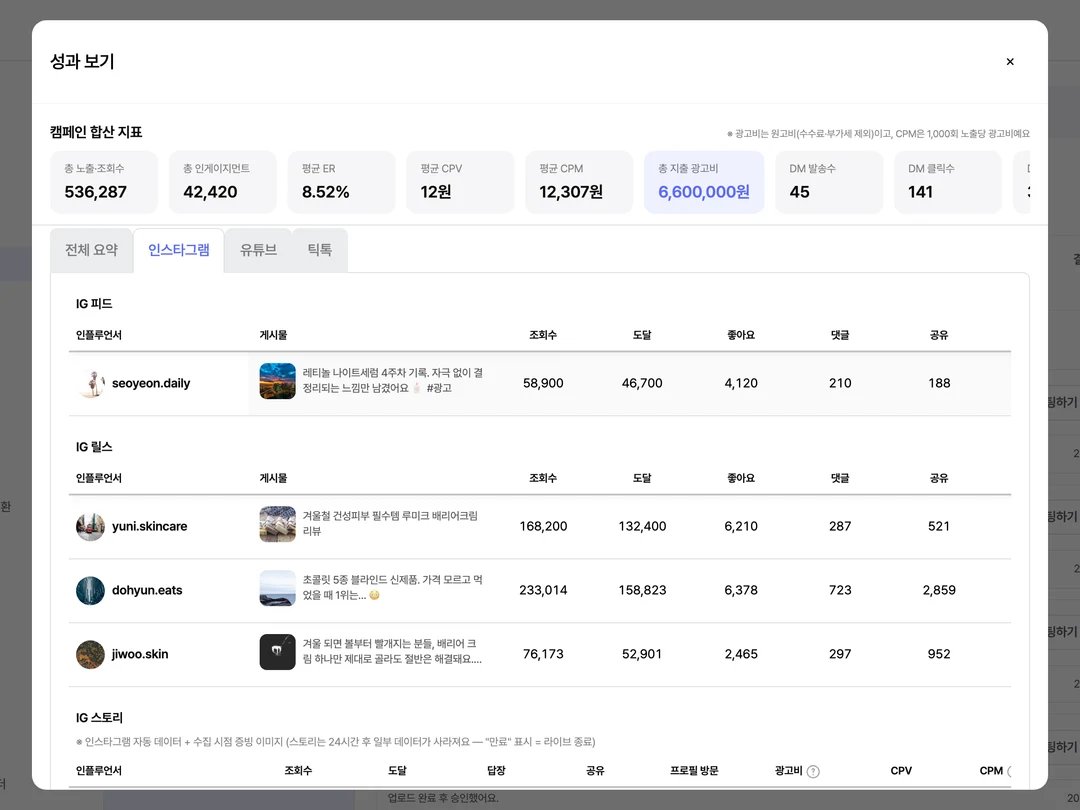Click the 58,900 view count cell

543,384
